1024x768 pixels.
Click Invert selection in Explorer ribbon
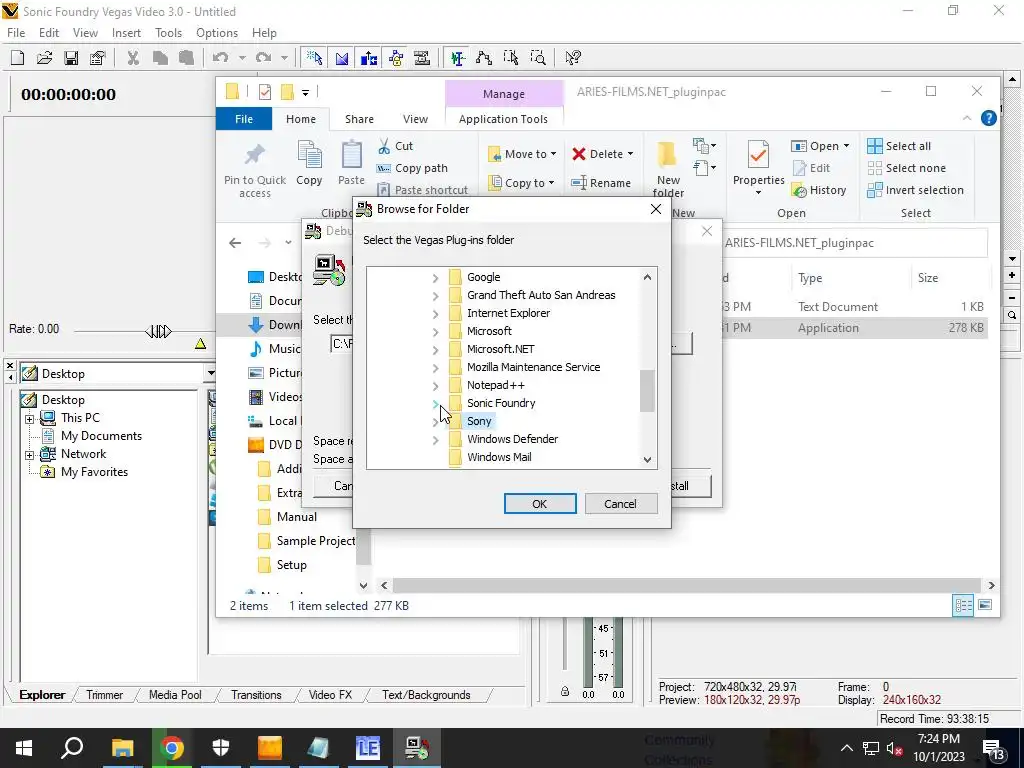pos(915,190)
